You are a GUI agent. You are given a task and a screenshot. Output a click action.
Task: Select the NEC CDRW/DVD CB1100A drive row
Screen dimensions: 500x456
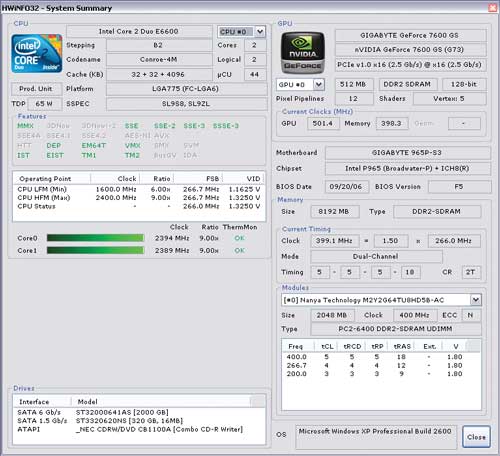[x=139, y=429]
